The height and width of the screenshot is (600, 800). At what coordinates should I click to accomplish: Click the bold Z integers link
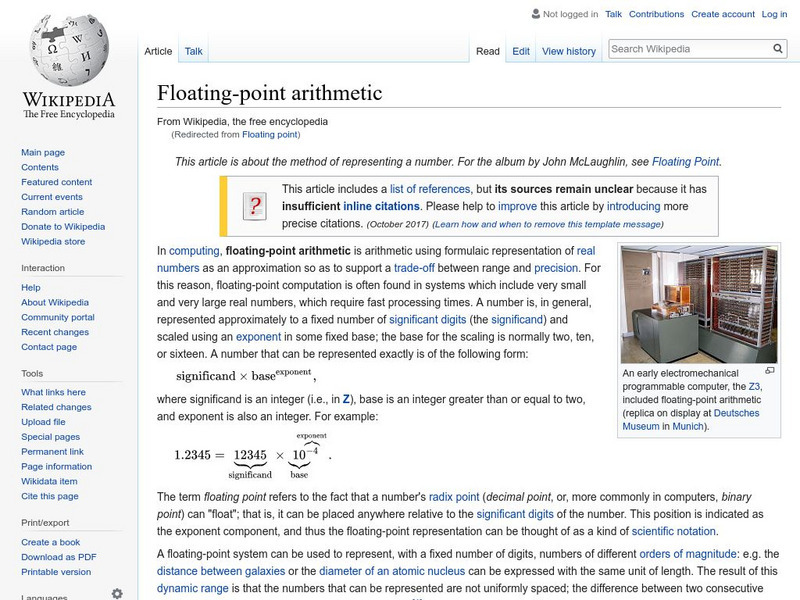click(346, 399)
